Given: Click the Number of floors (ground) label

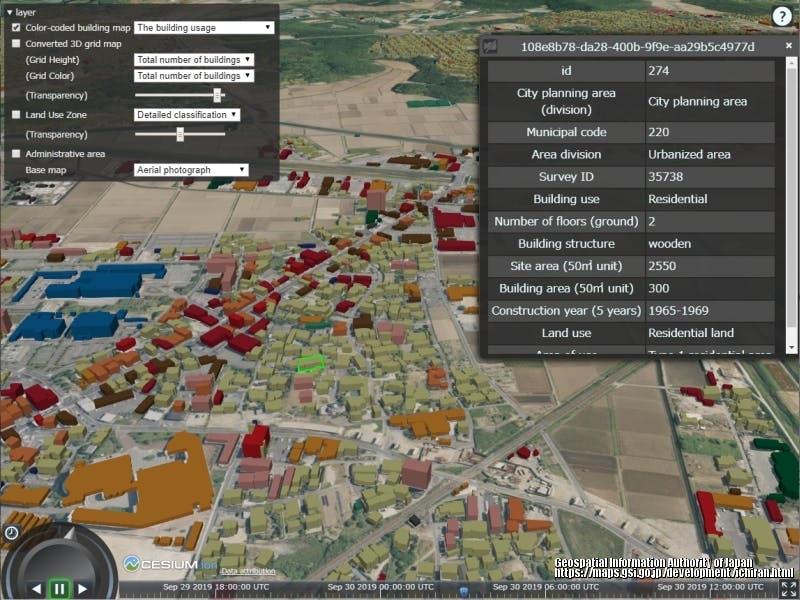Looking at the screenshot, I should pos(566,221).
